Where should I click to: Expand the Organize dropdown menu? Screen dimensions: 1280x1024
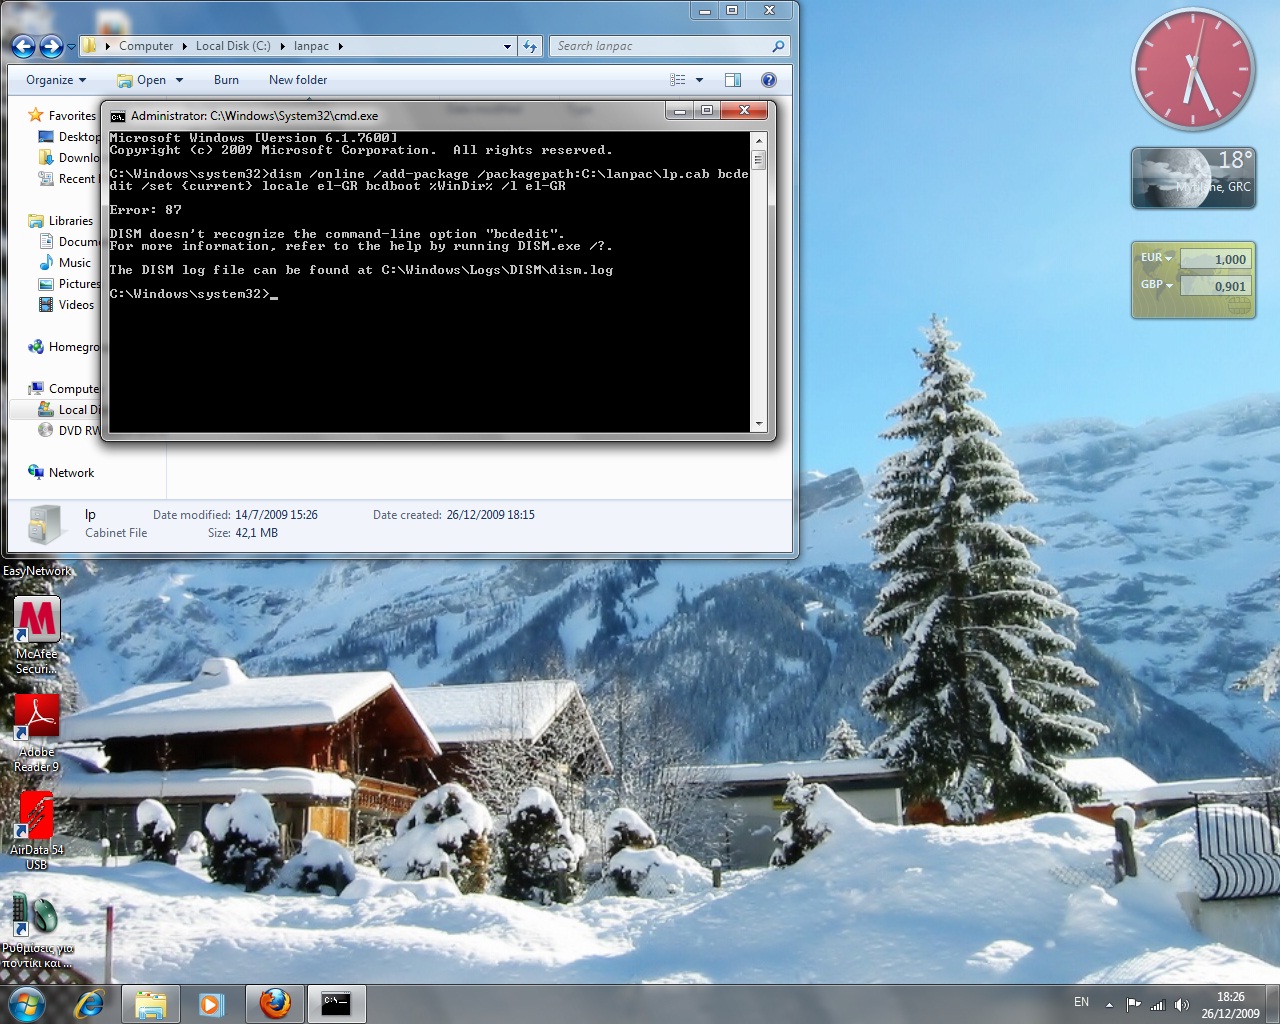56,80
